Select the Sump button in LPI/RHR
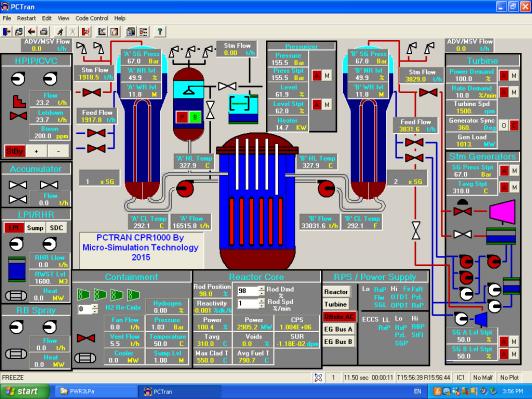 35,228
